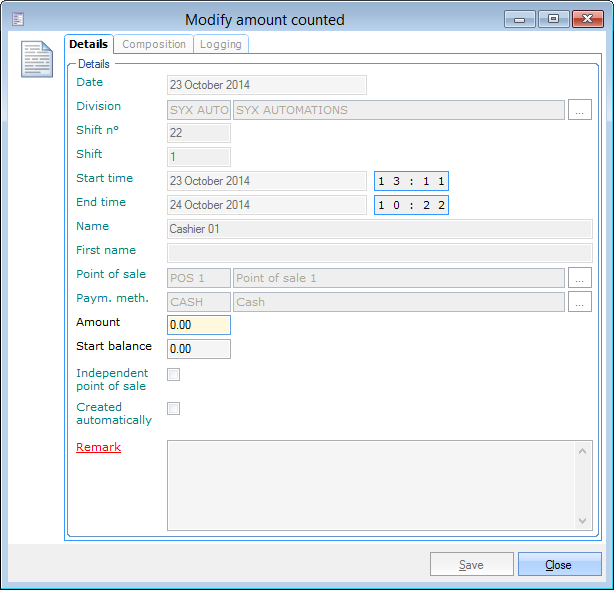
Task: Open the Division lookup browse button
Action: pyautogui.click(x=580, y=110)
